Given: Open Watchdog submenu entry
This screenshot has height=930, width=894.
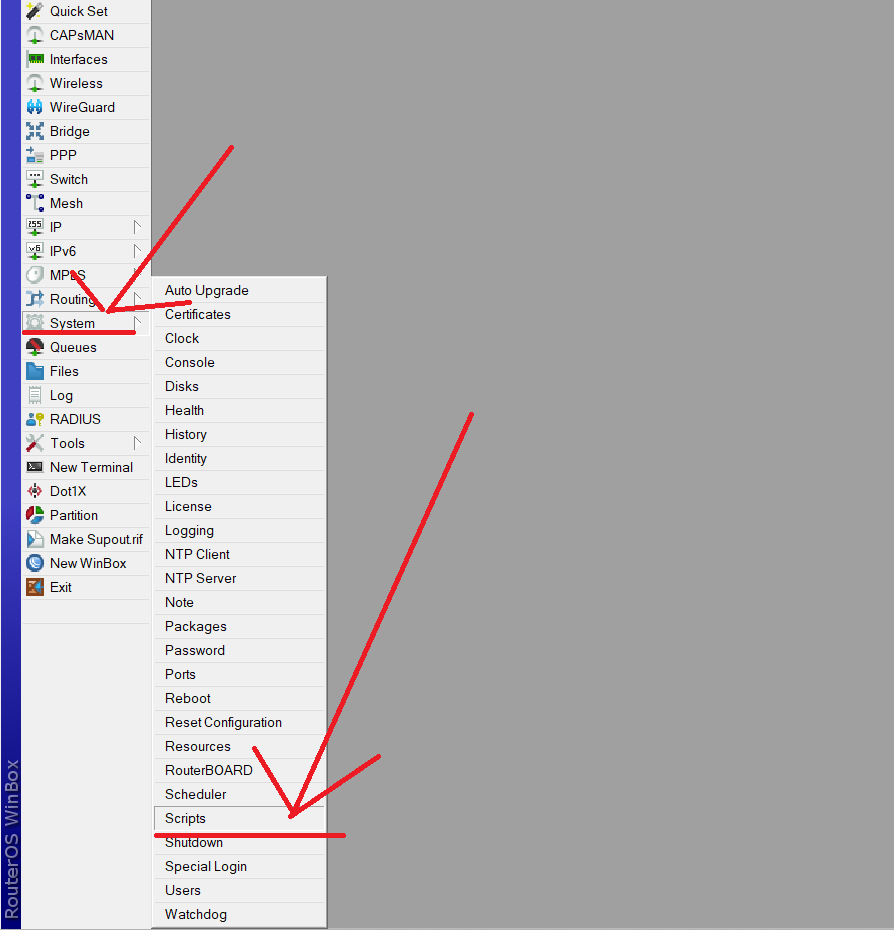Looking at the screenshot, I should (240, 915).
